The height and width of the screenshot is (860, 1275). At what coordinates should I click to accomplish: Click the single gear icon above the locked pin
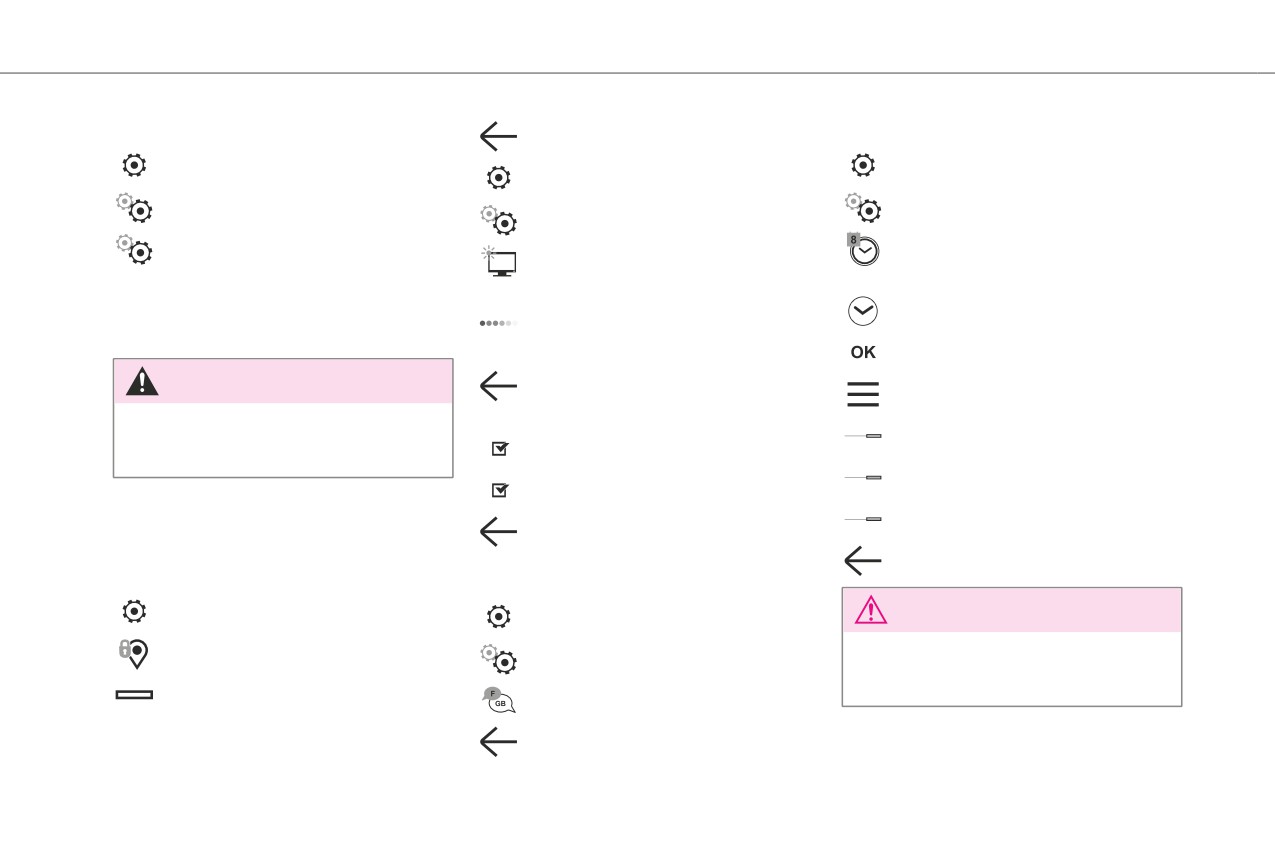click(x=134, y=611)
